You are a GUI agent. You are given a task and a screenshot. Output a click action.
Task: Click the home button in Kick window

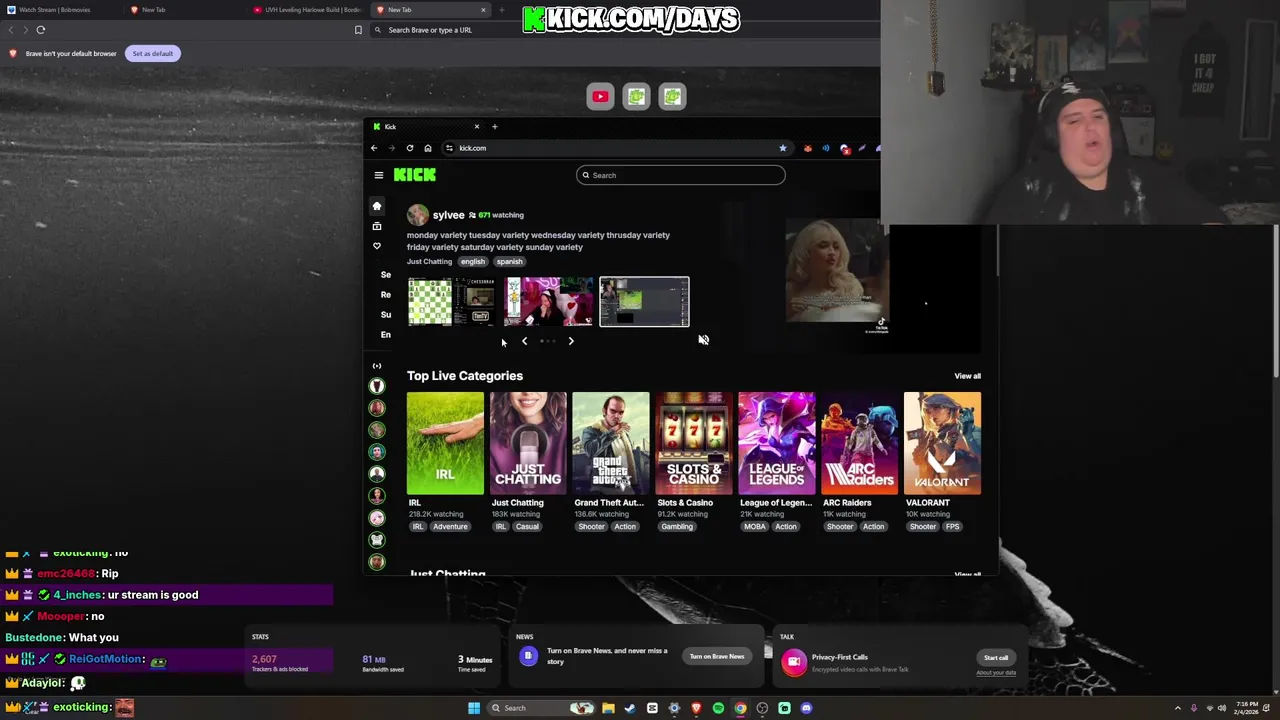[x=427, y=148]
